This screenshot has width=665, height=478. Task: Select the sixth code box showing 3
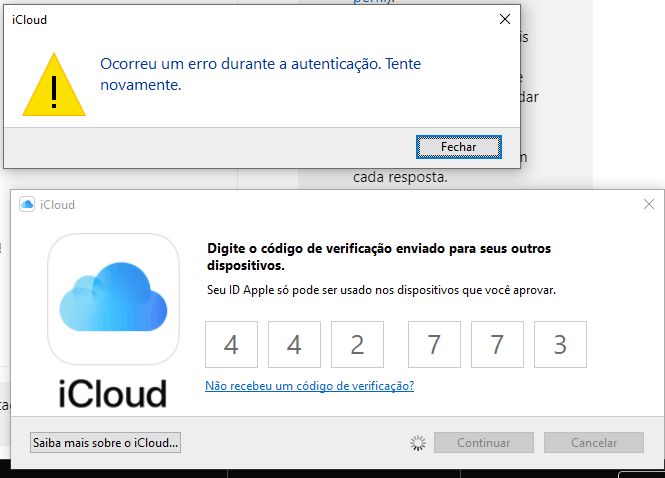pyautogui.click(x=560, y=344)
